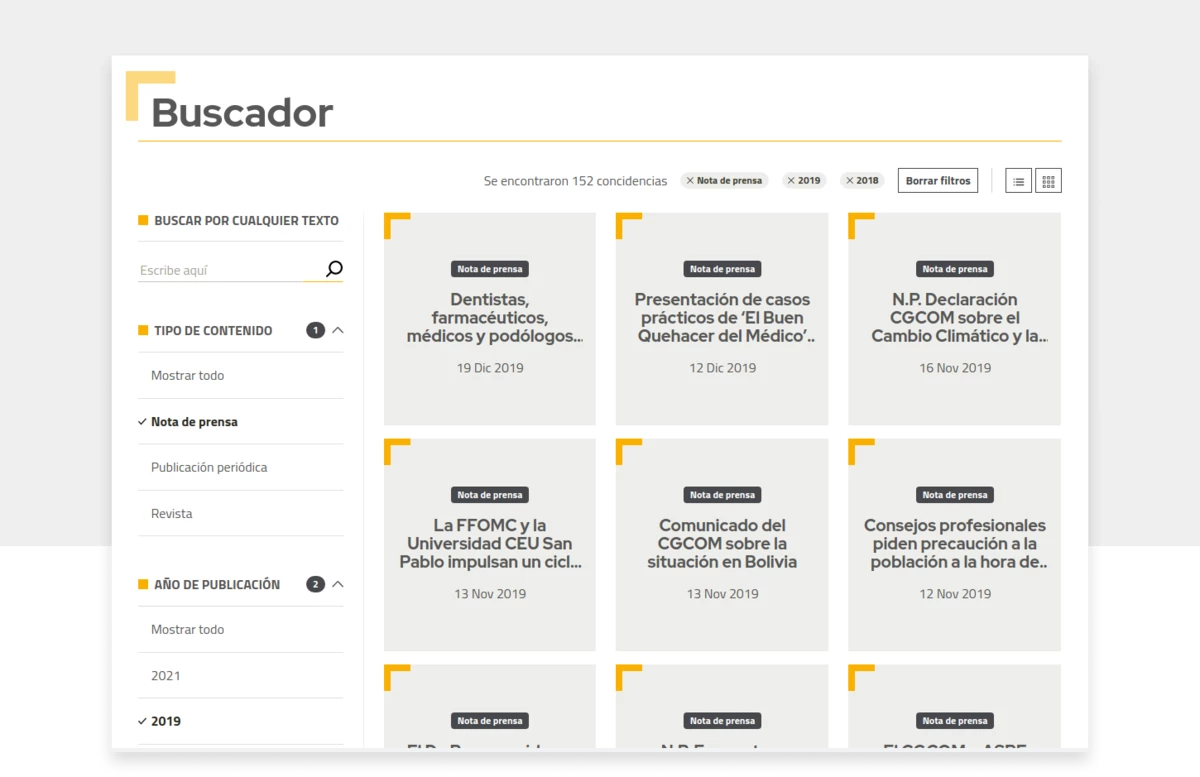Remove the 2019 filter chip
Viewport: 1200px width, 777px height.
point(791,181)
